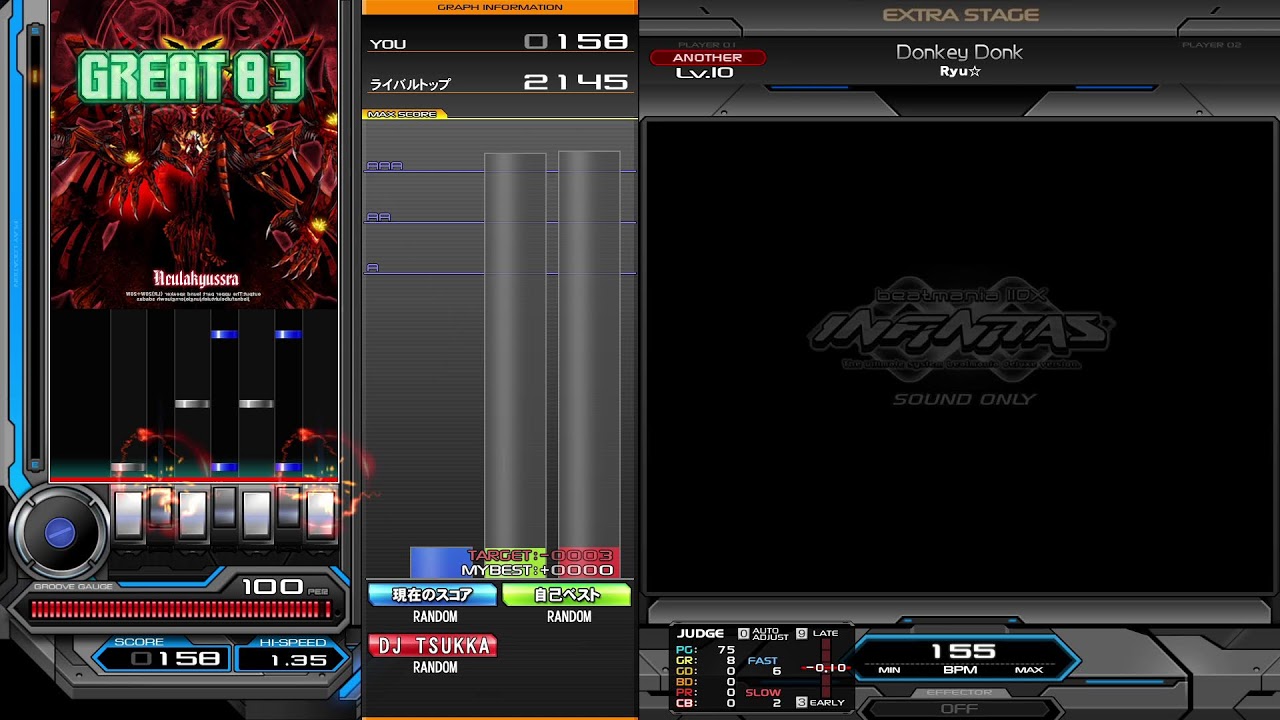Viewport: 1280px width, 720px height.
Task: Click the MYBEST: +0000 readout
Action: click(x=537, y=570)
